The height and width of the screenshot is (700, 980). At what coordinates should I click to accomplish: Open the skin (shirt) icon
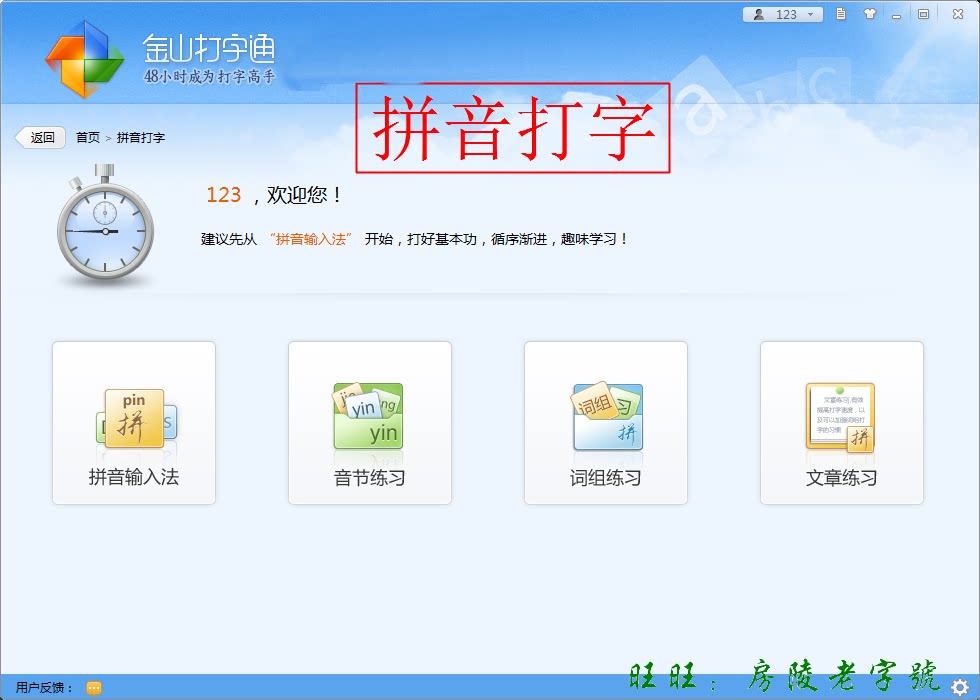[869, 14]
